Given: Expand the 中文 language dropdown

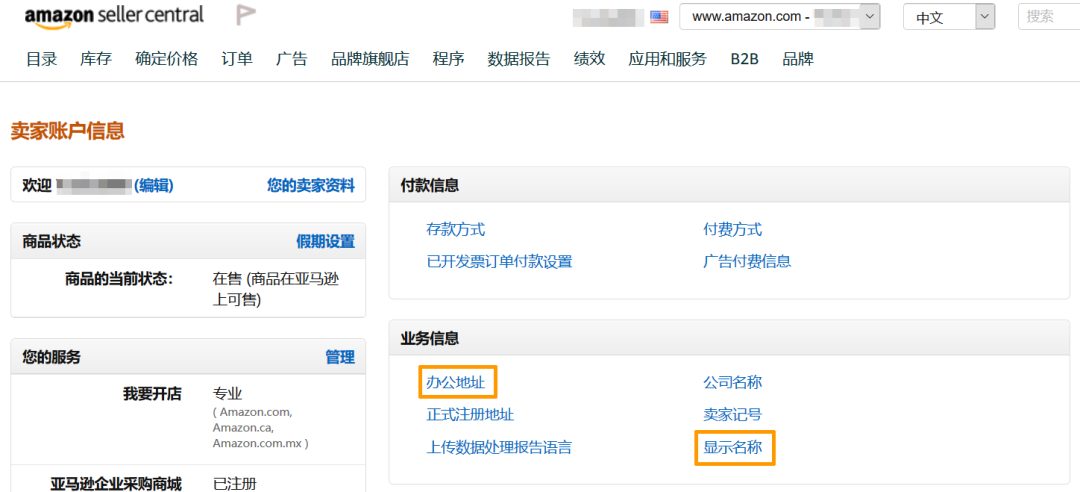Looking at the screenshot, I should click(949, 17).
